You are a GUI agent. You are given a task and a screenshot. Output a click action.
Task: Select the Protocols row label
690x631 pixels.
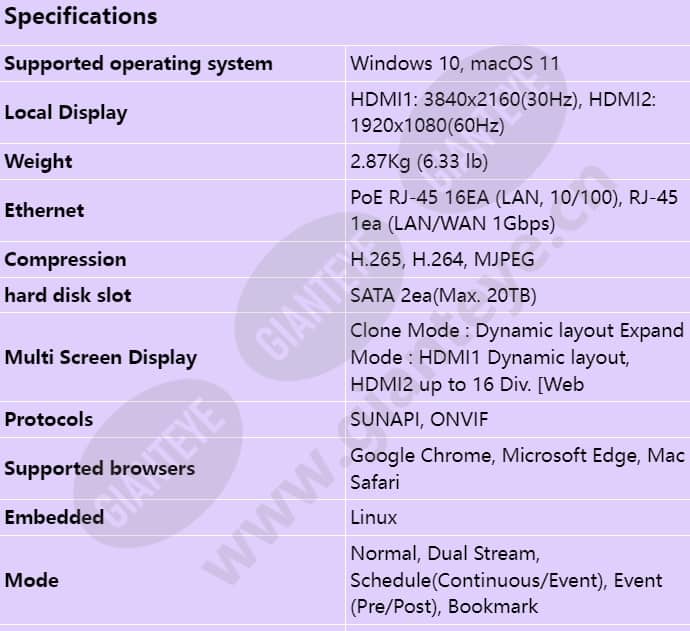48,419
